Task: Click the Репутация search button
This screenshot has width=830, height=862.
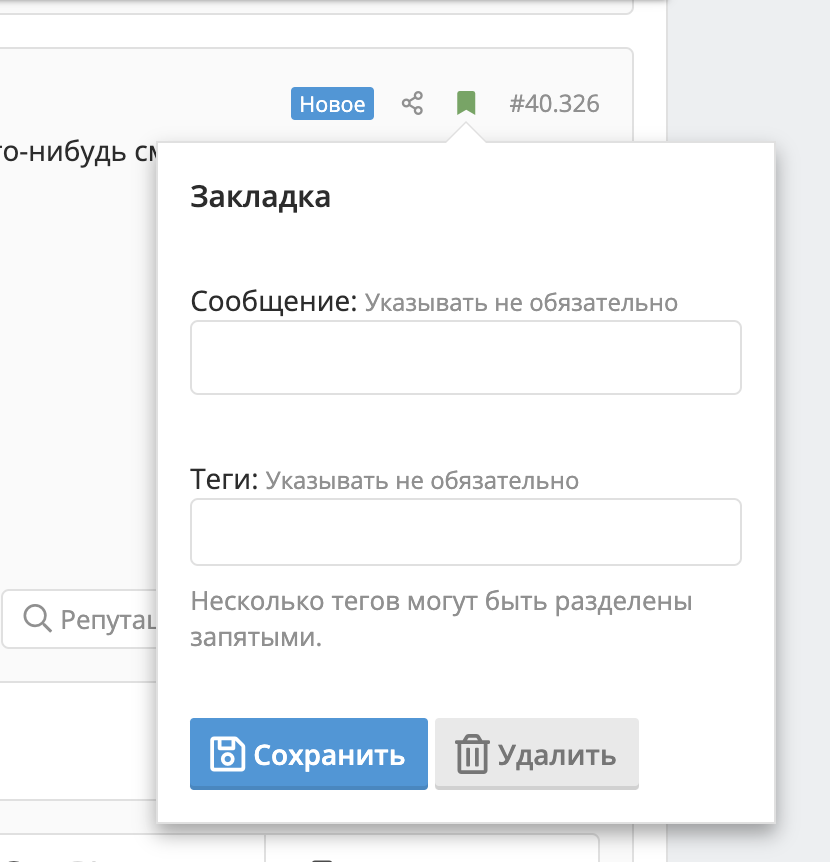Action: click(x=80, y=619)
